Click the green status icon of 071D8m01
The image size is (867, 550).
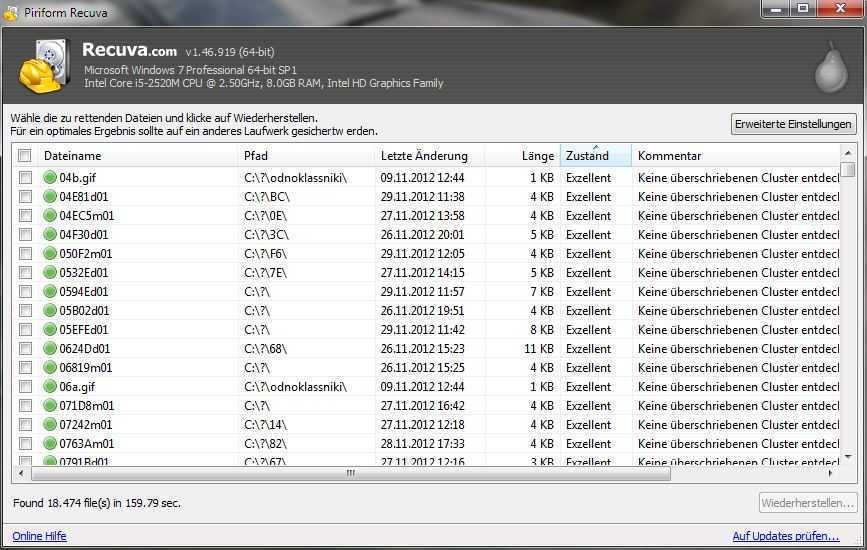[x=50, y=405]
